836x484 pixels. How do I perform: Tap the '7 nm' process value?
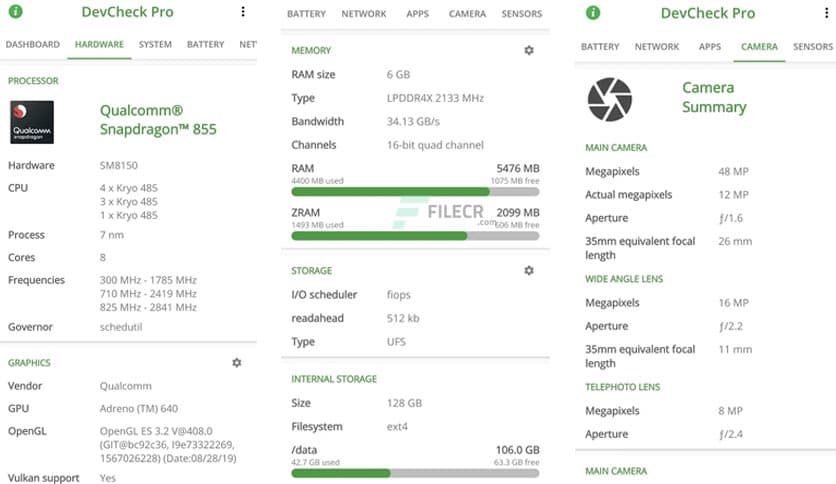click(x=111, y=235)
